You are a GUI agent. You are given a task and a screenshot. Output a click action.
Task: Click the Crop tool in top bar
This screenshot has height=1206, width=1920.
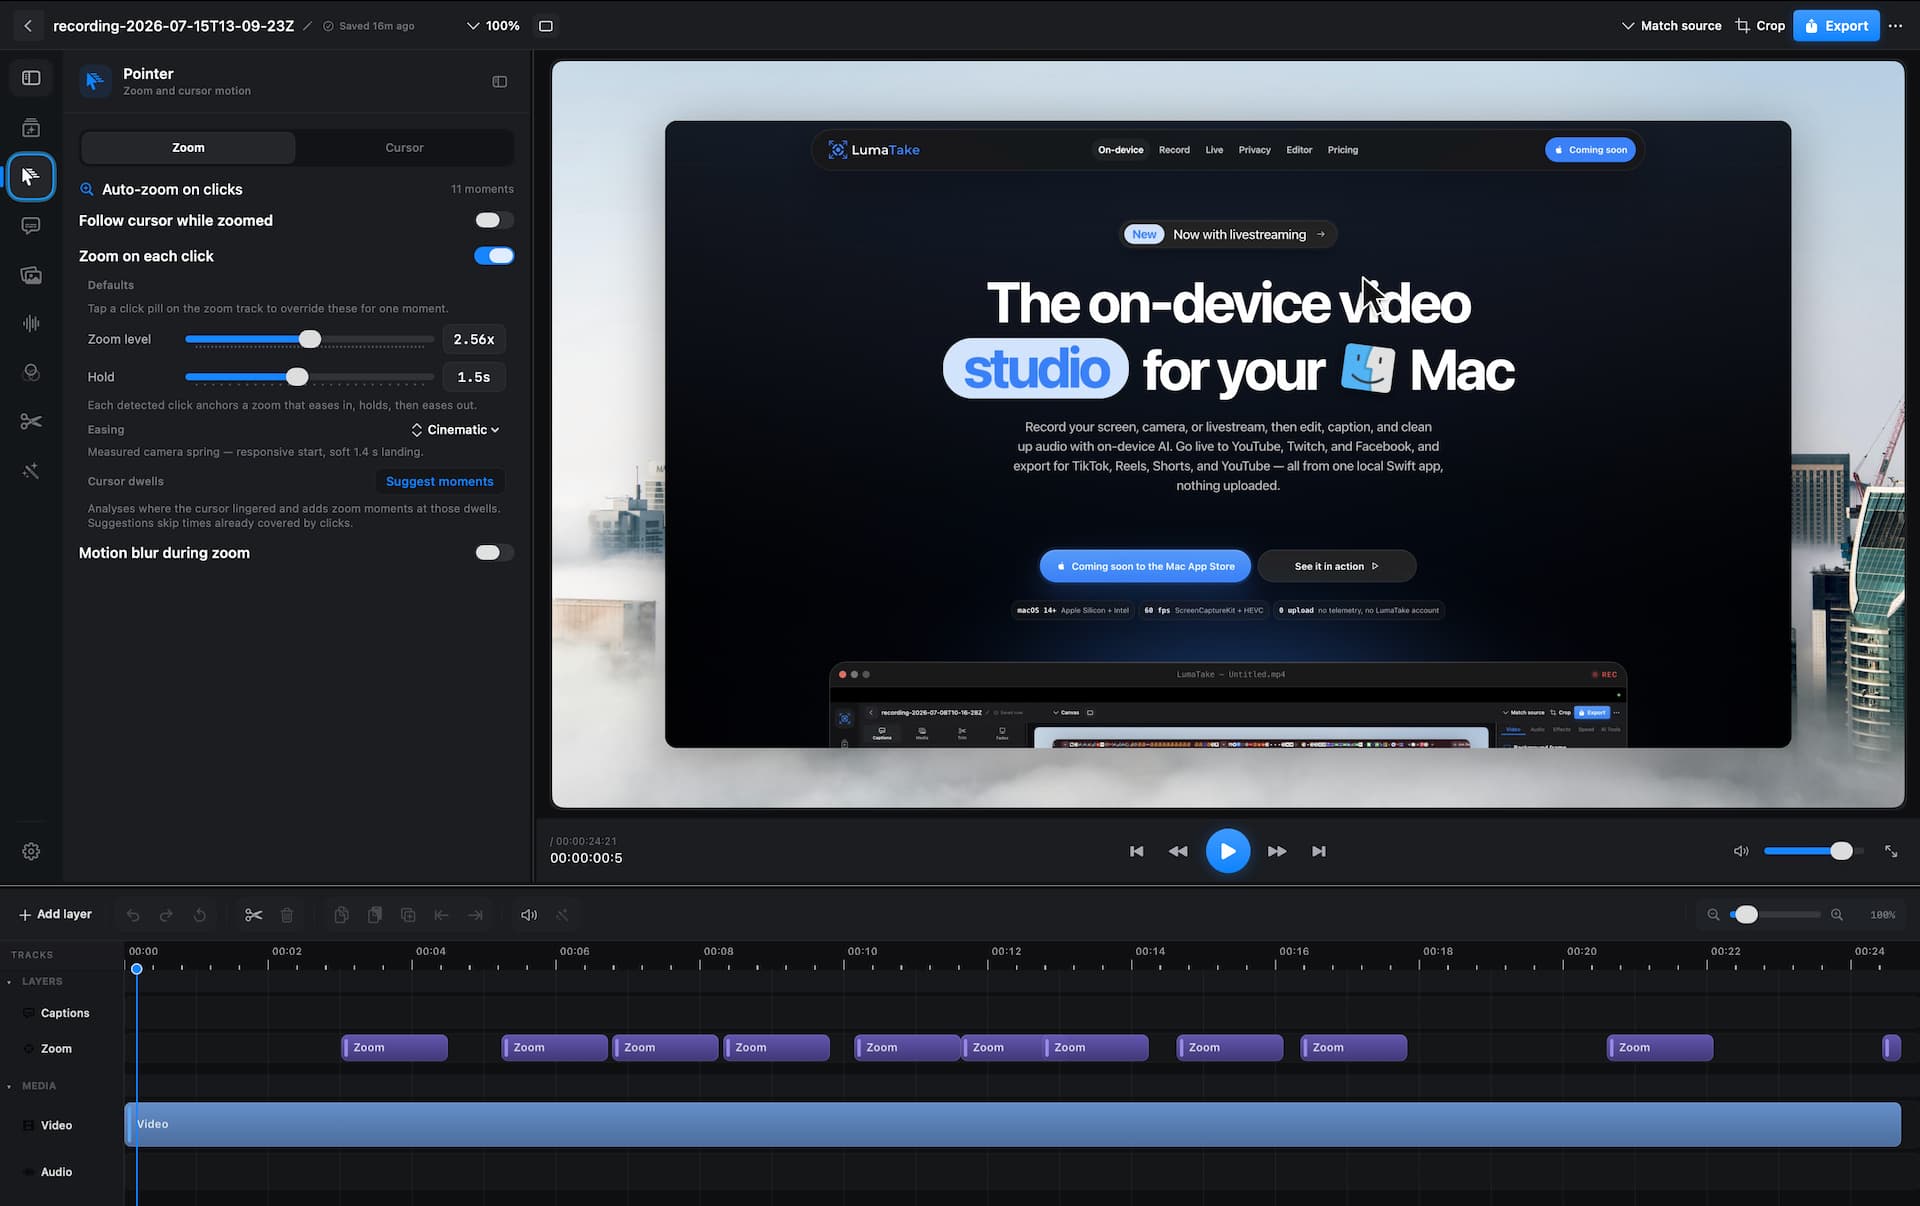pos(1760,26)
